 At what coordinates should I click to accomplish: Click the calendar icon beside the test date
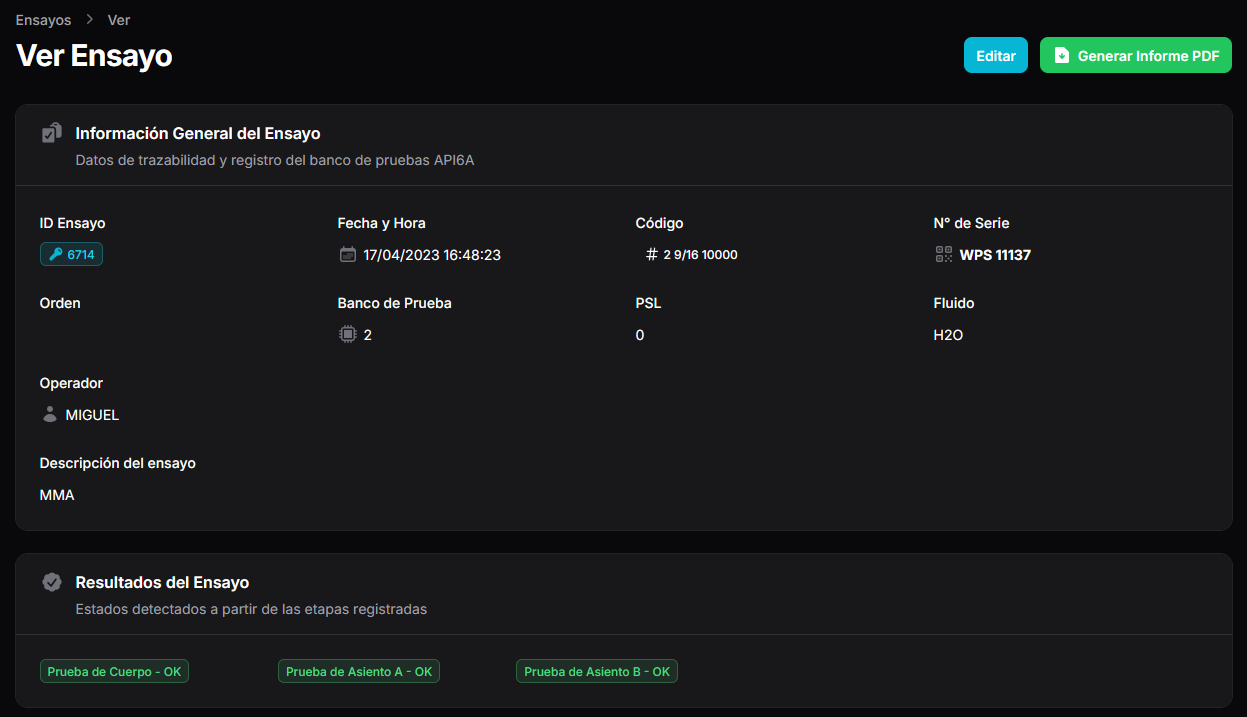pos(347,255)
